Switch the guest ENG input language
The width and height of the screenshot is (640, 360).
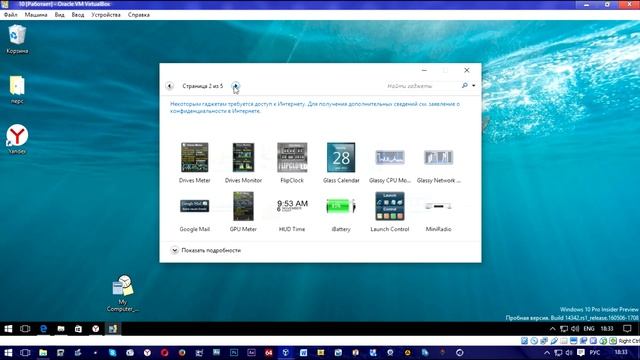(x=589, y=329)
